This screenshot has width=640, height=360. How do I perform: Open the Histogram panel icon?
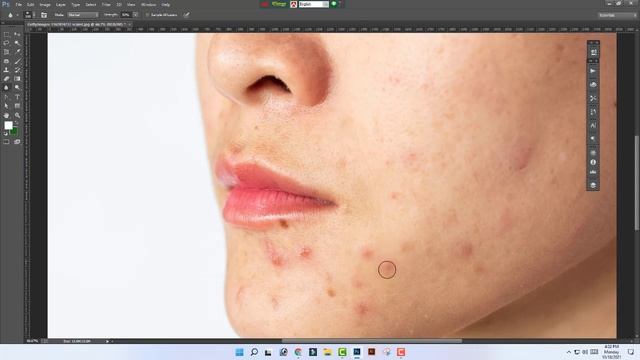593,172
